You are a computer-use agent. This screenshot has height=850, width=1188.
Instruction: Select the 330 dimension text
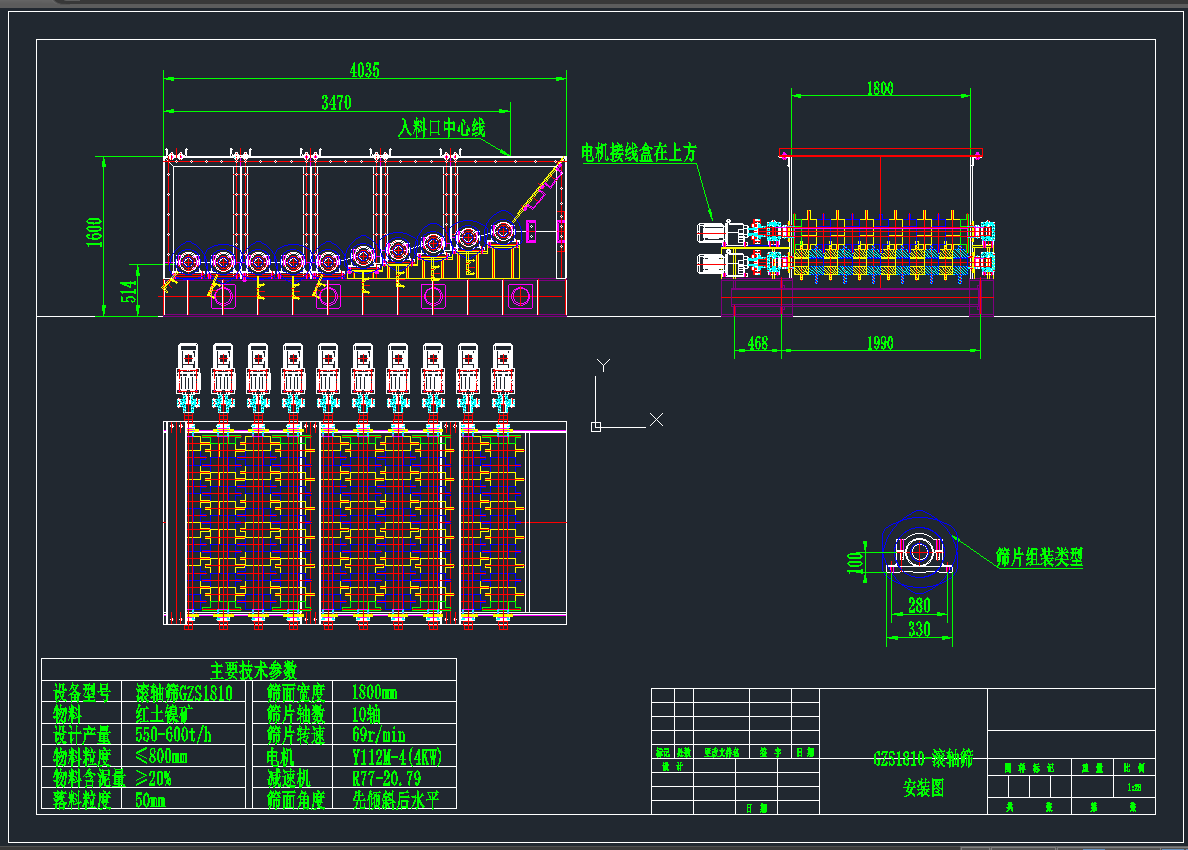[x=919, y=629]
